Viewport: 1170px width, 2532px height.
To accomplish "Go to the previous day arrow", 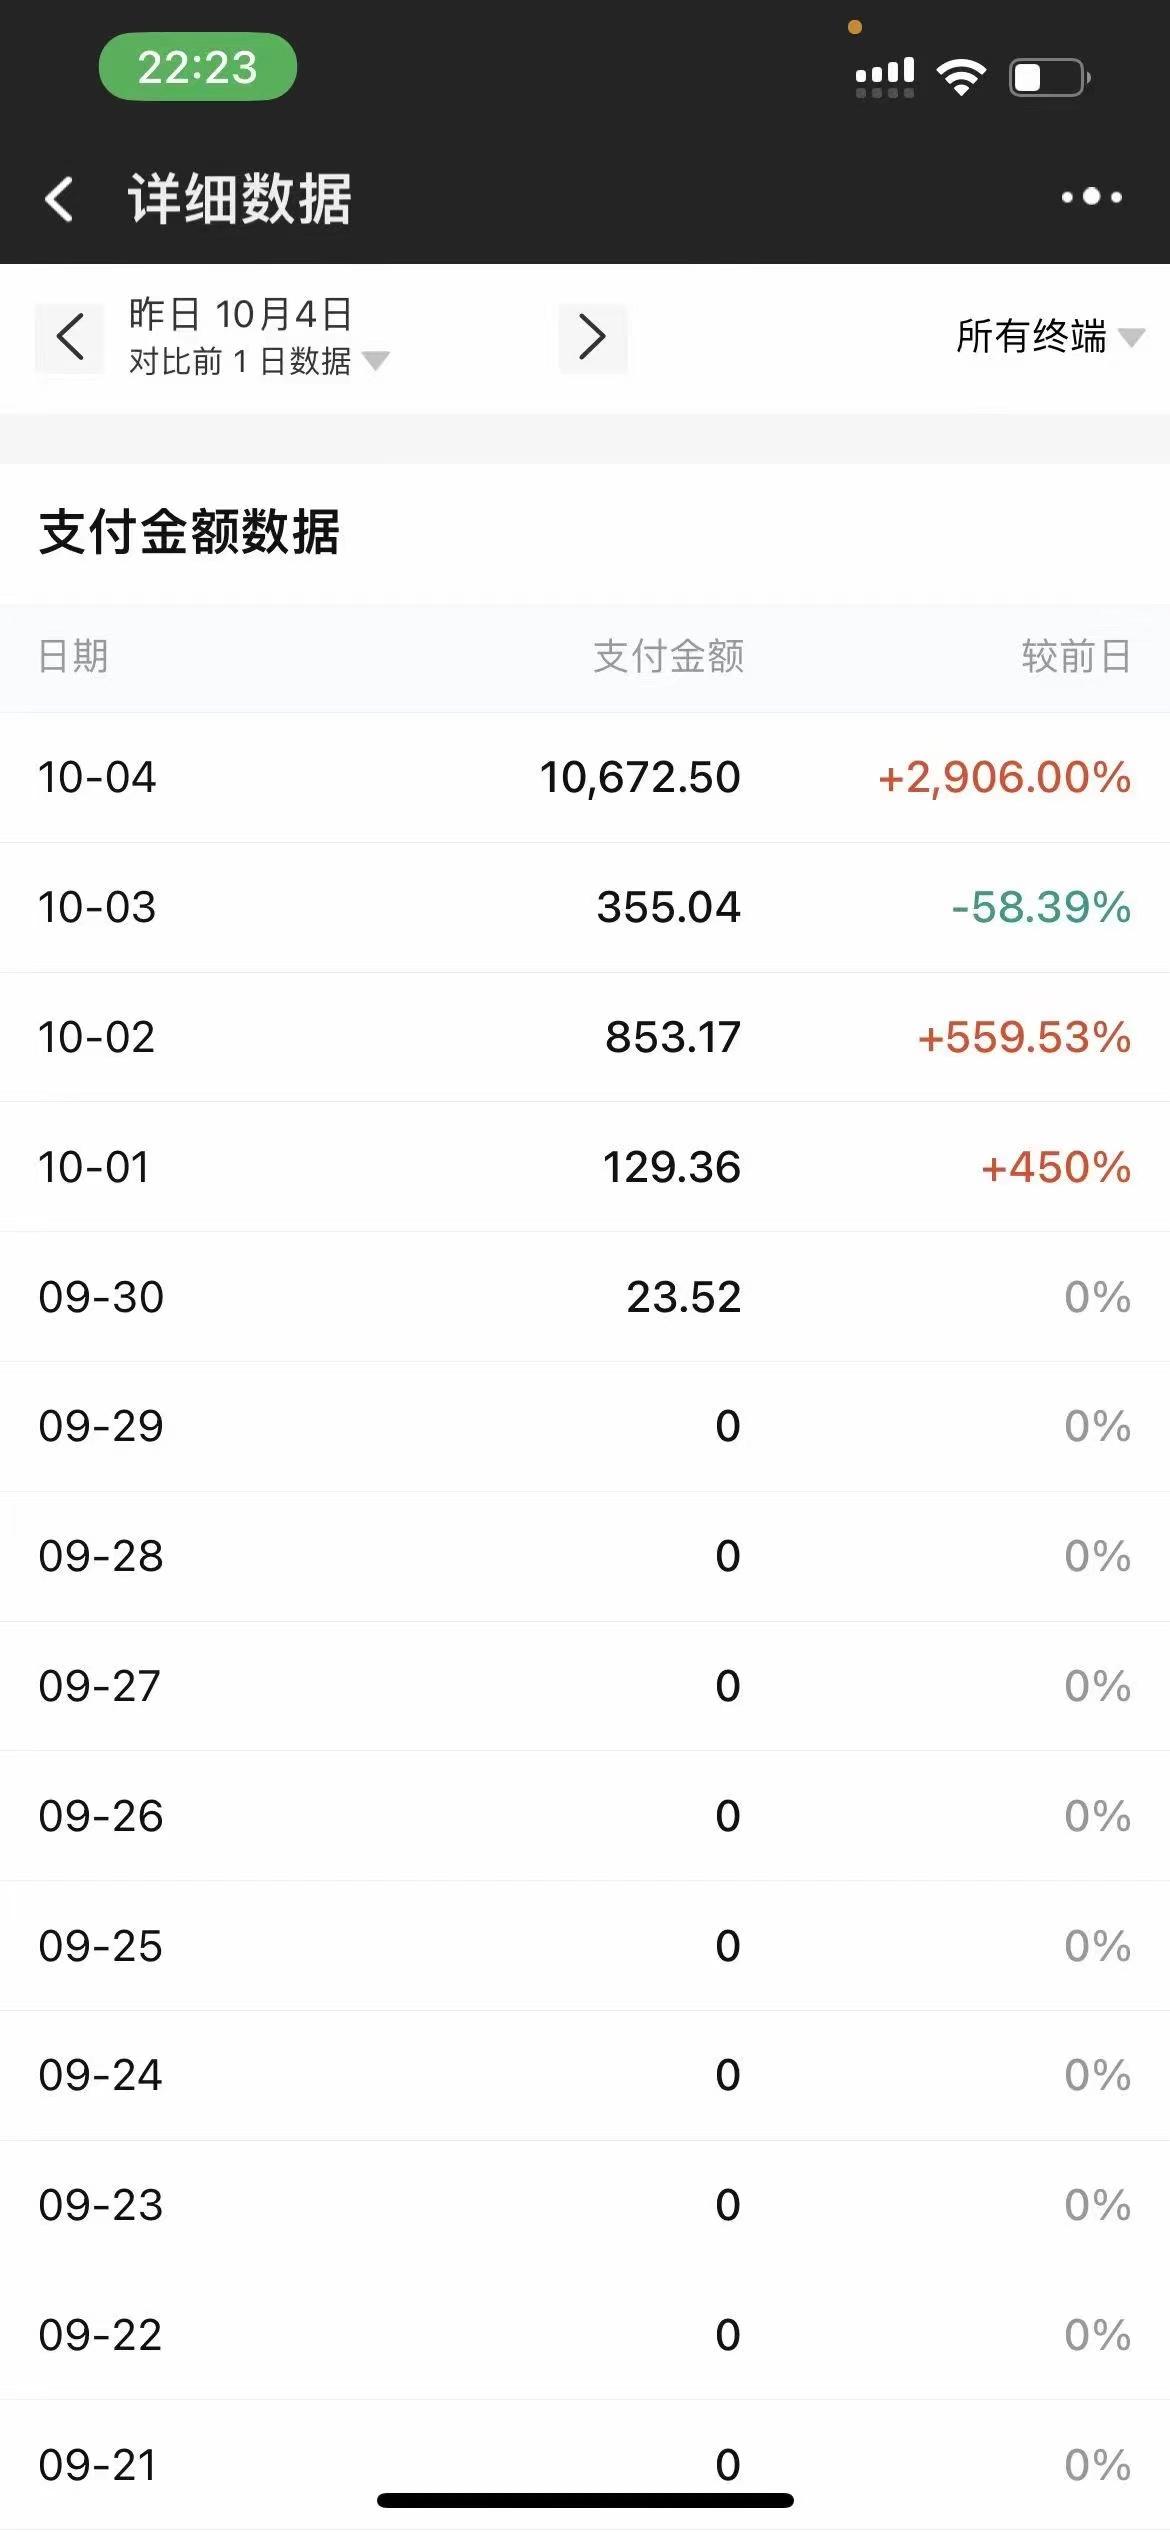I will point(70,337).
